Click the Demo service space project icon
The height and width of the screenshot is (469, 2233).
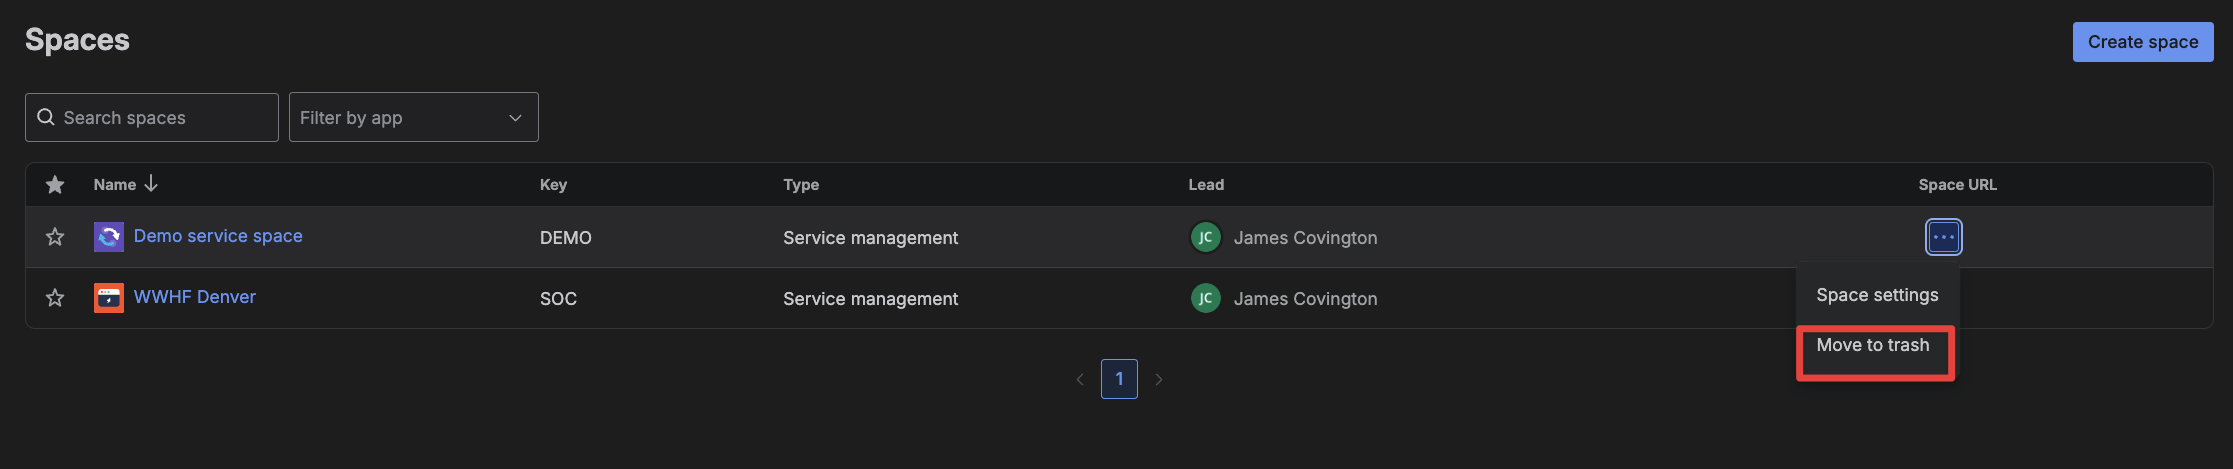tap(109, 237)
